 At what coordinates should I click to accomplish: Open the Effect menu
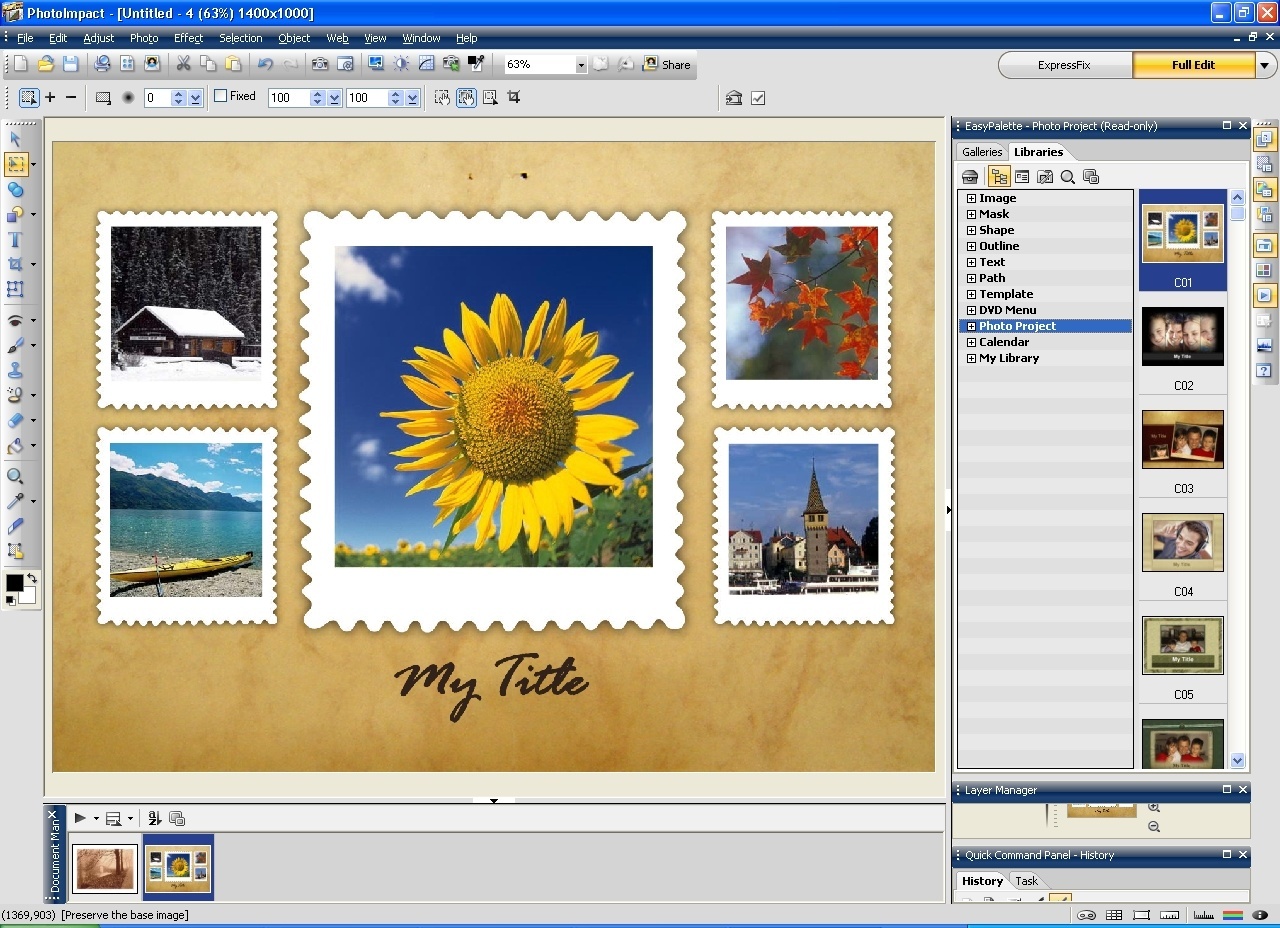[x=188, y=38]
